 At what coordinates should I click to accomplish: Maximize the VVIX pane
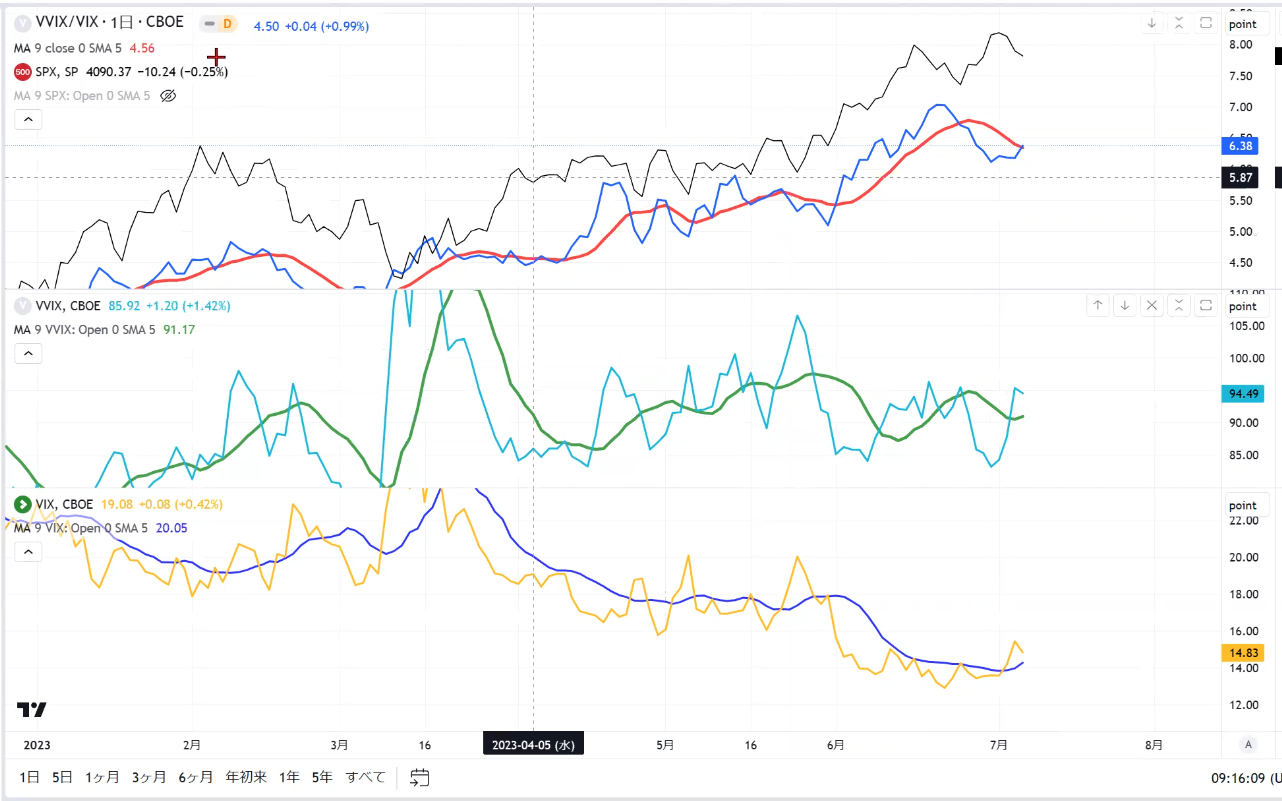pyautogui.click(x=1206, y=306)
